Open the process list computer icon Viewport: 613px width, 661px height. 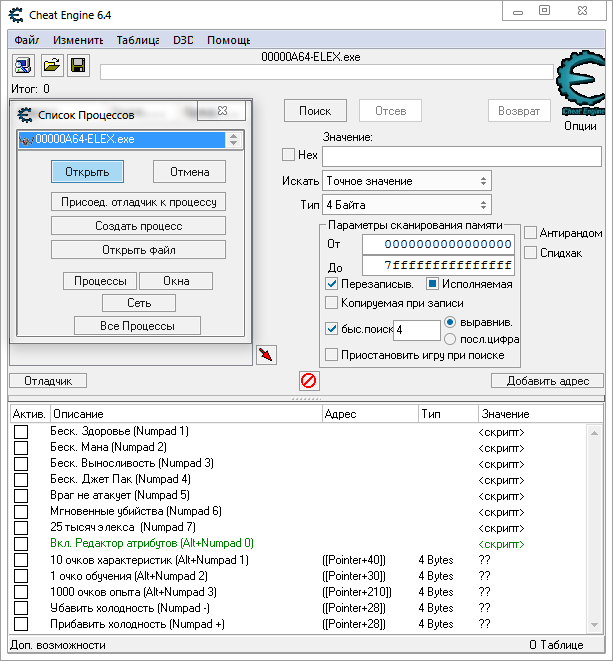pyautogui.click(x=23, y=65)
